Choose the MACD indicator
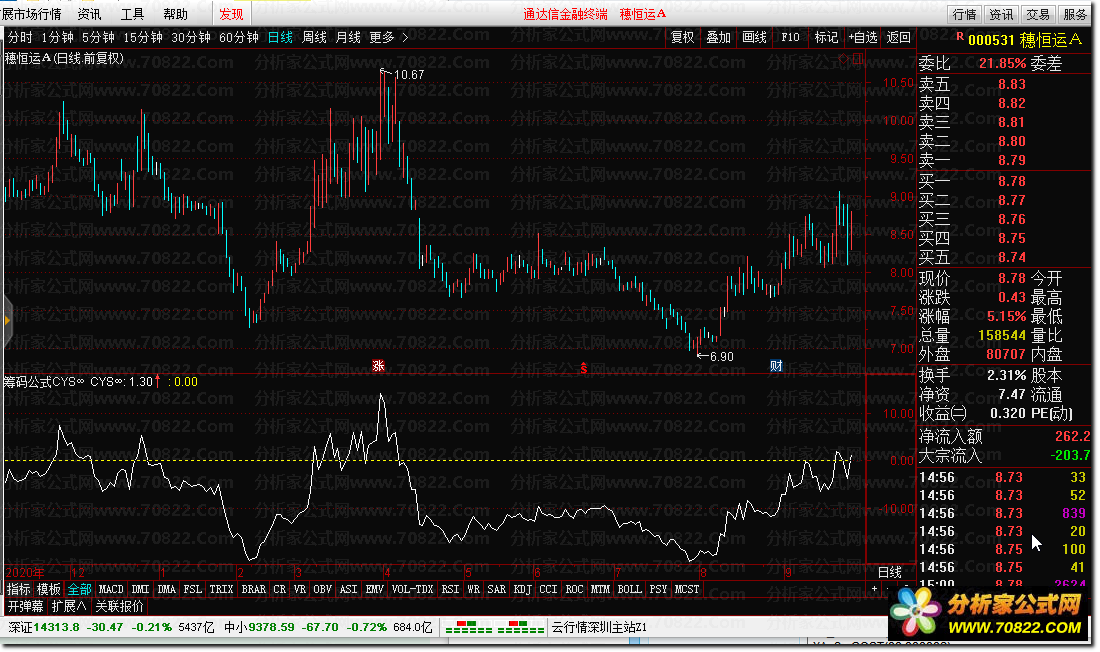Screen dimensions: 1100x652 point(111,589)
